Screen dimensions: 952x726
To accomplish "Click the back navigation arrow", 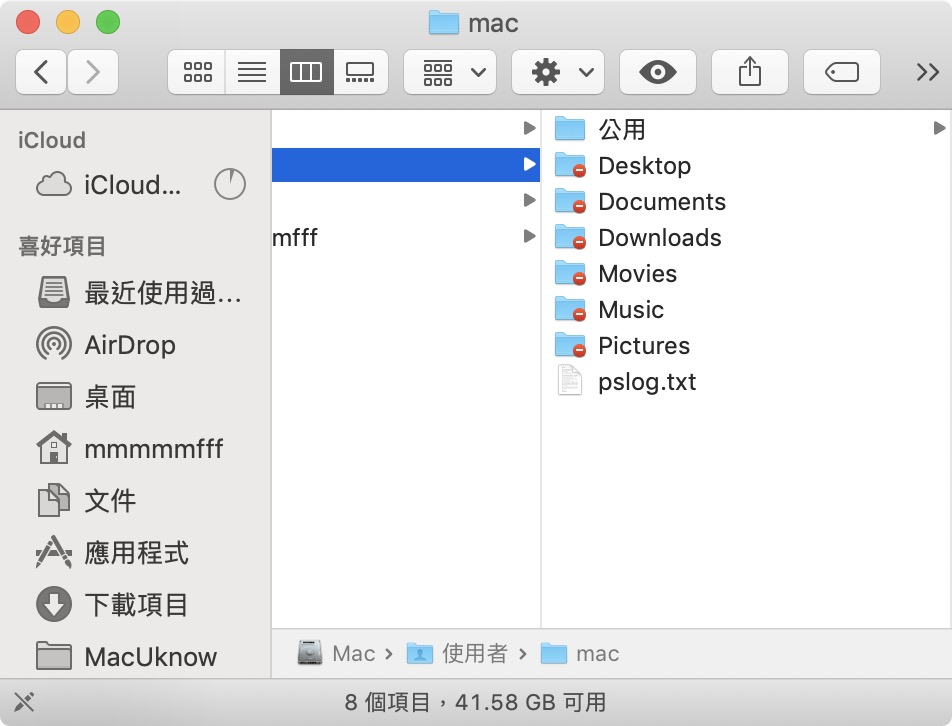I will tap(41, 72).
